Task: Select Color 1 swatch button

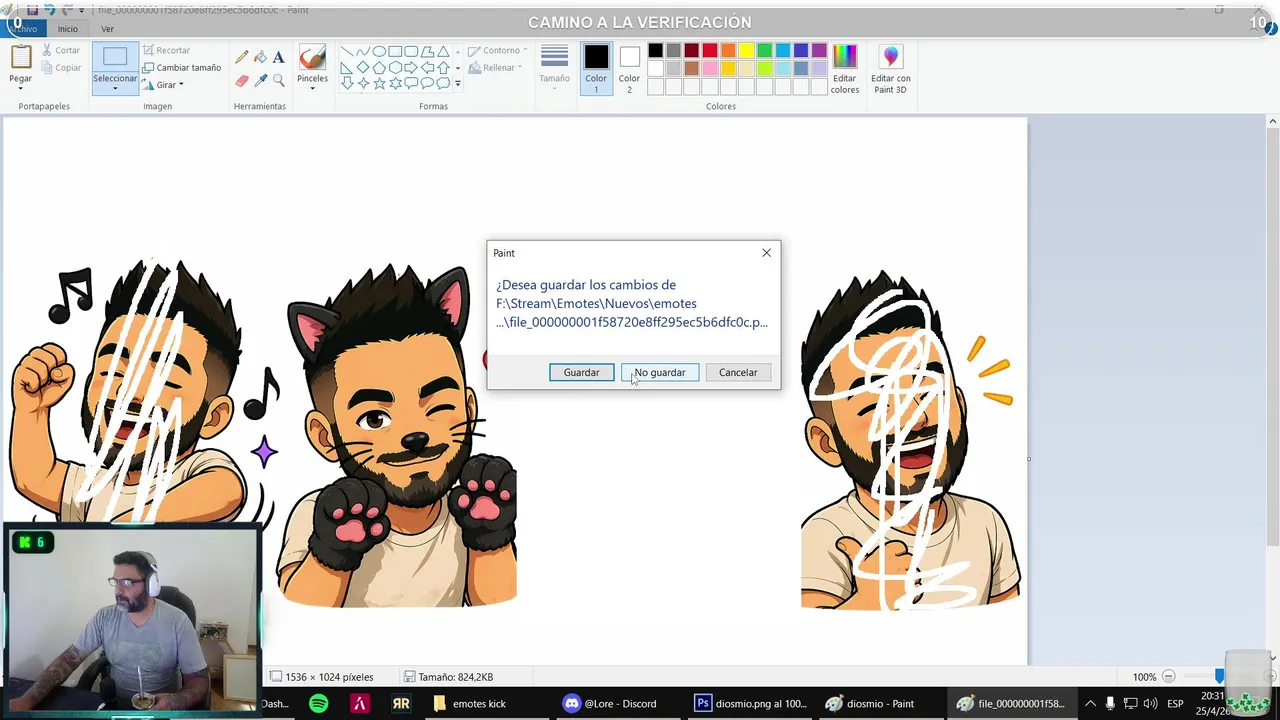Action: click(x=596, y=68)
